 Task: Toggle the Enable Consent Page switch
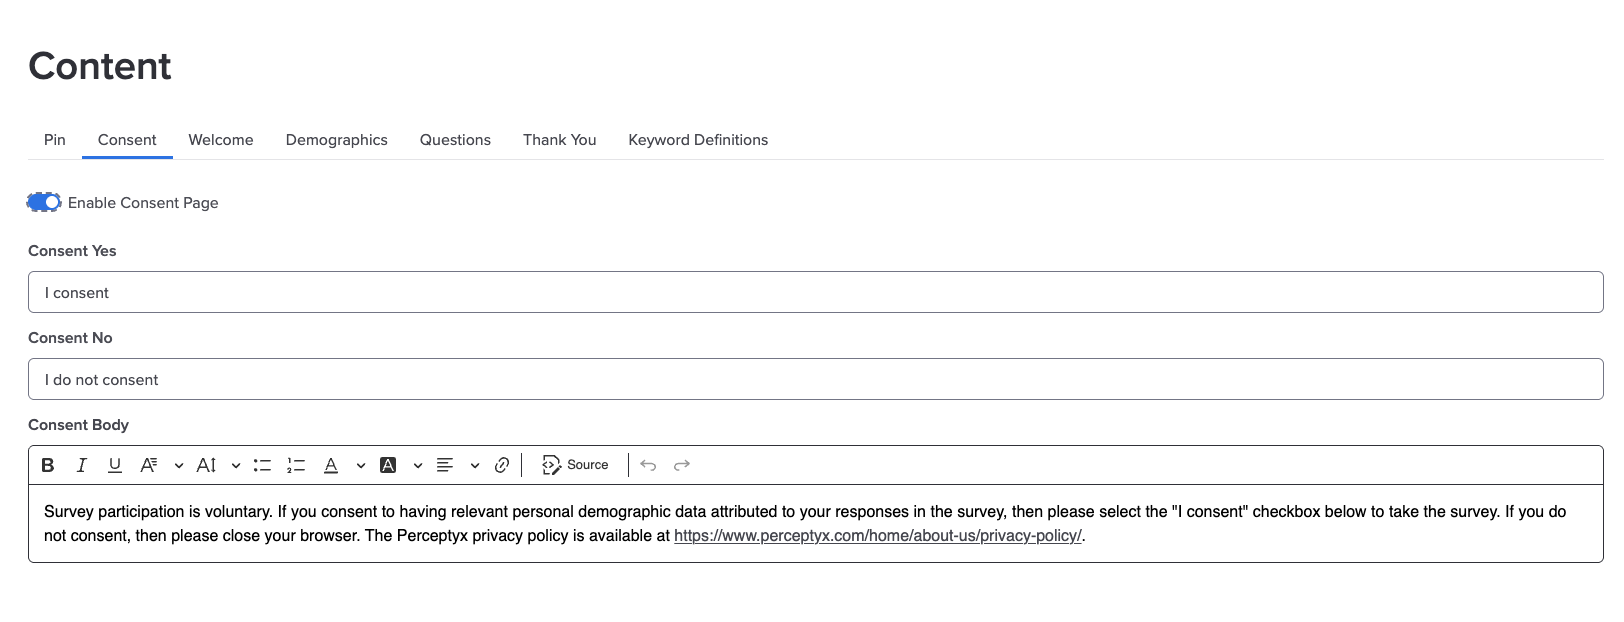[44, 202]
